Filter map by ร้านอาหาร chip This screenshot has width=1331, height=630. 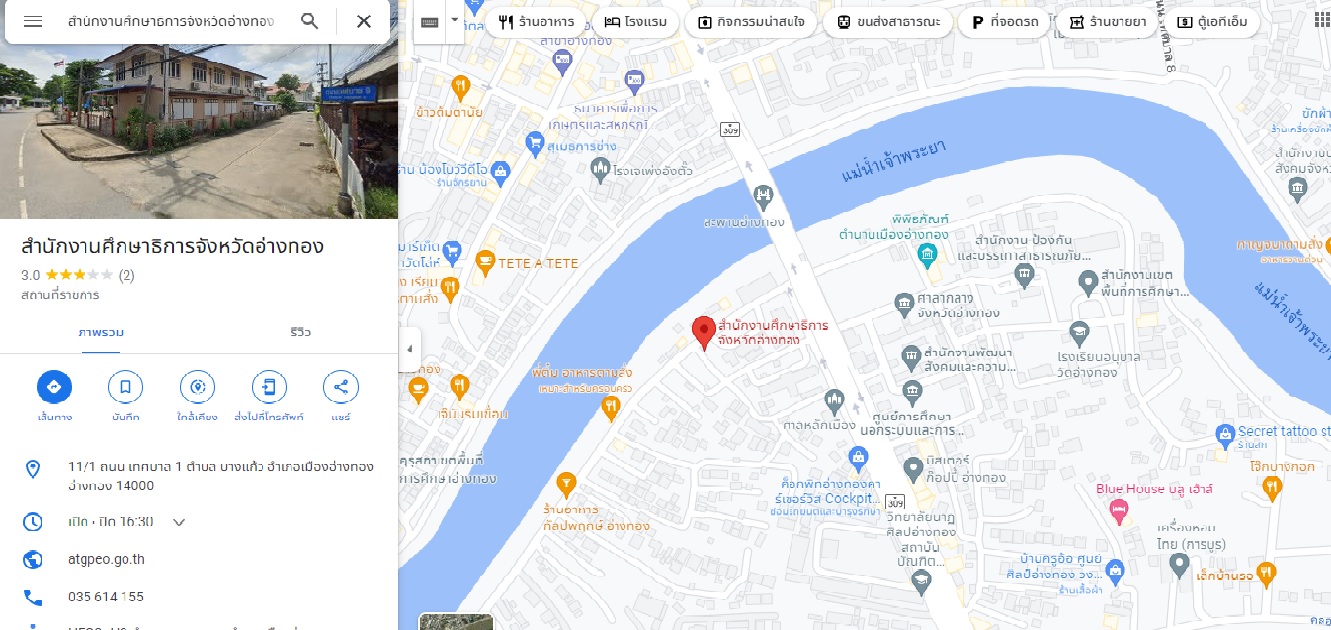pyautogui.click(x=536, y=22)
